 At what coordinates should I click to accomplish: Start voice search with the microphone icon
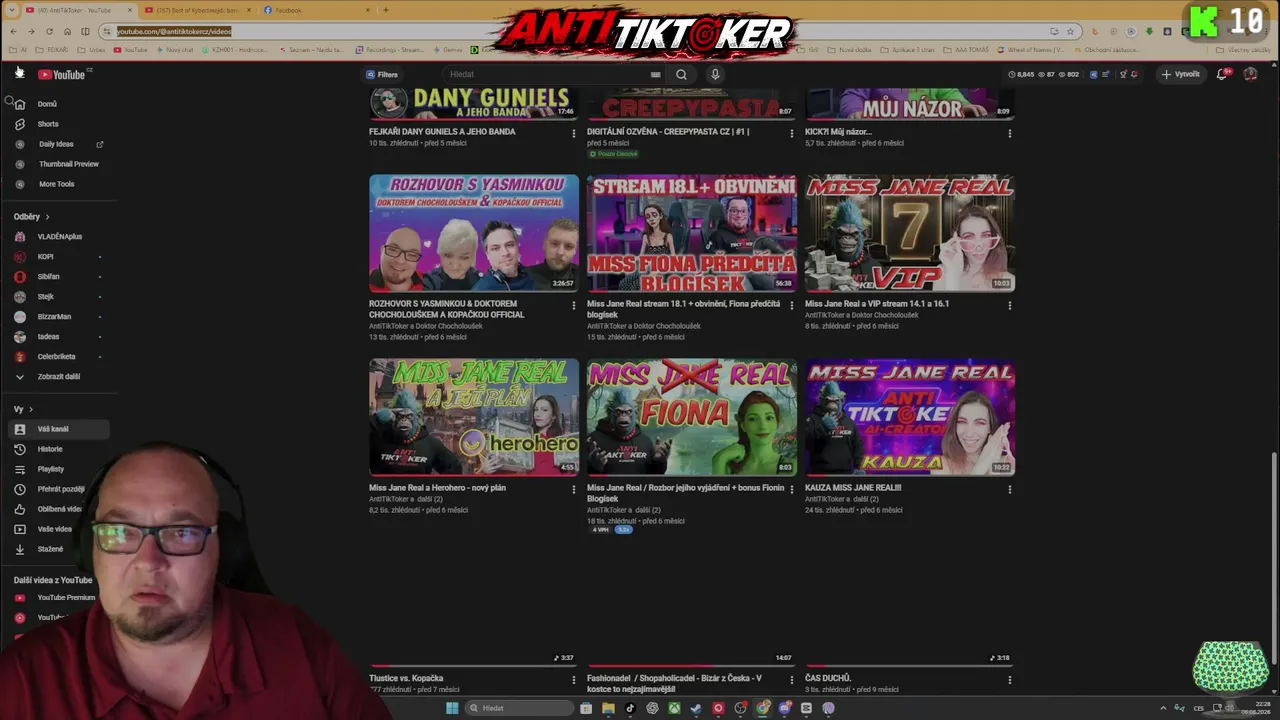click(x=715, y=74)
